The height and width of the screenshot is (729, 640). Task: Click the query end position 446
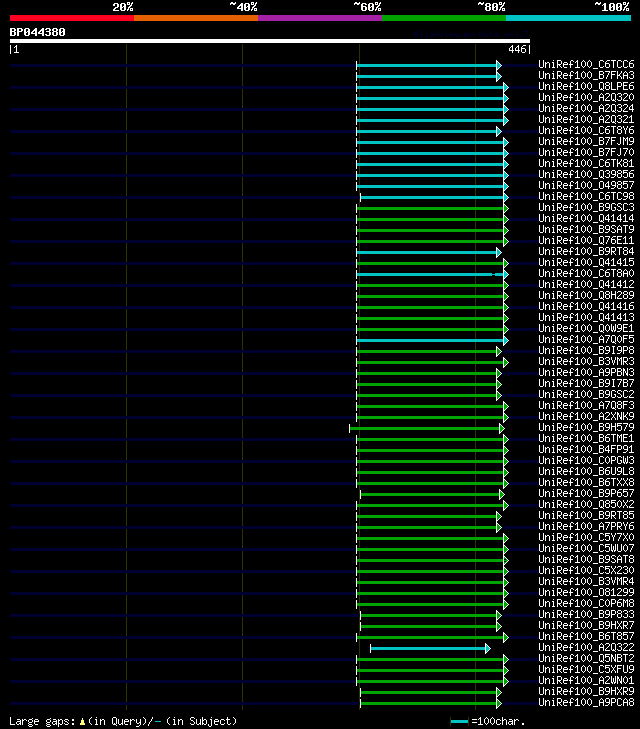pos(517,49)
